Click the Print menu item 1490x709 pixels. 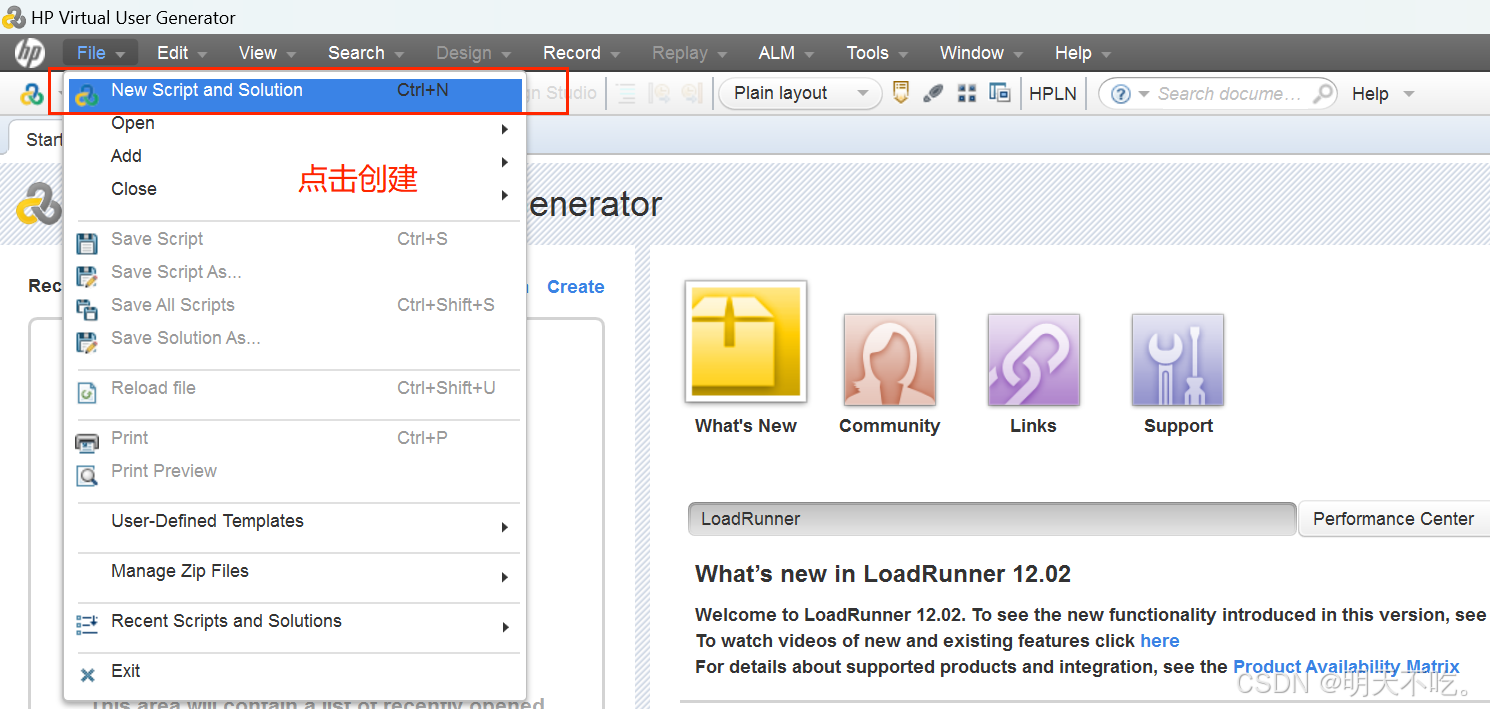click(x=295, y=439)
